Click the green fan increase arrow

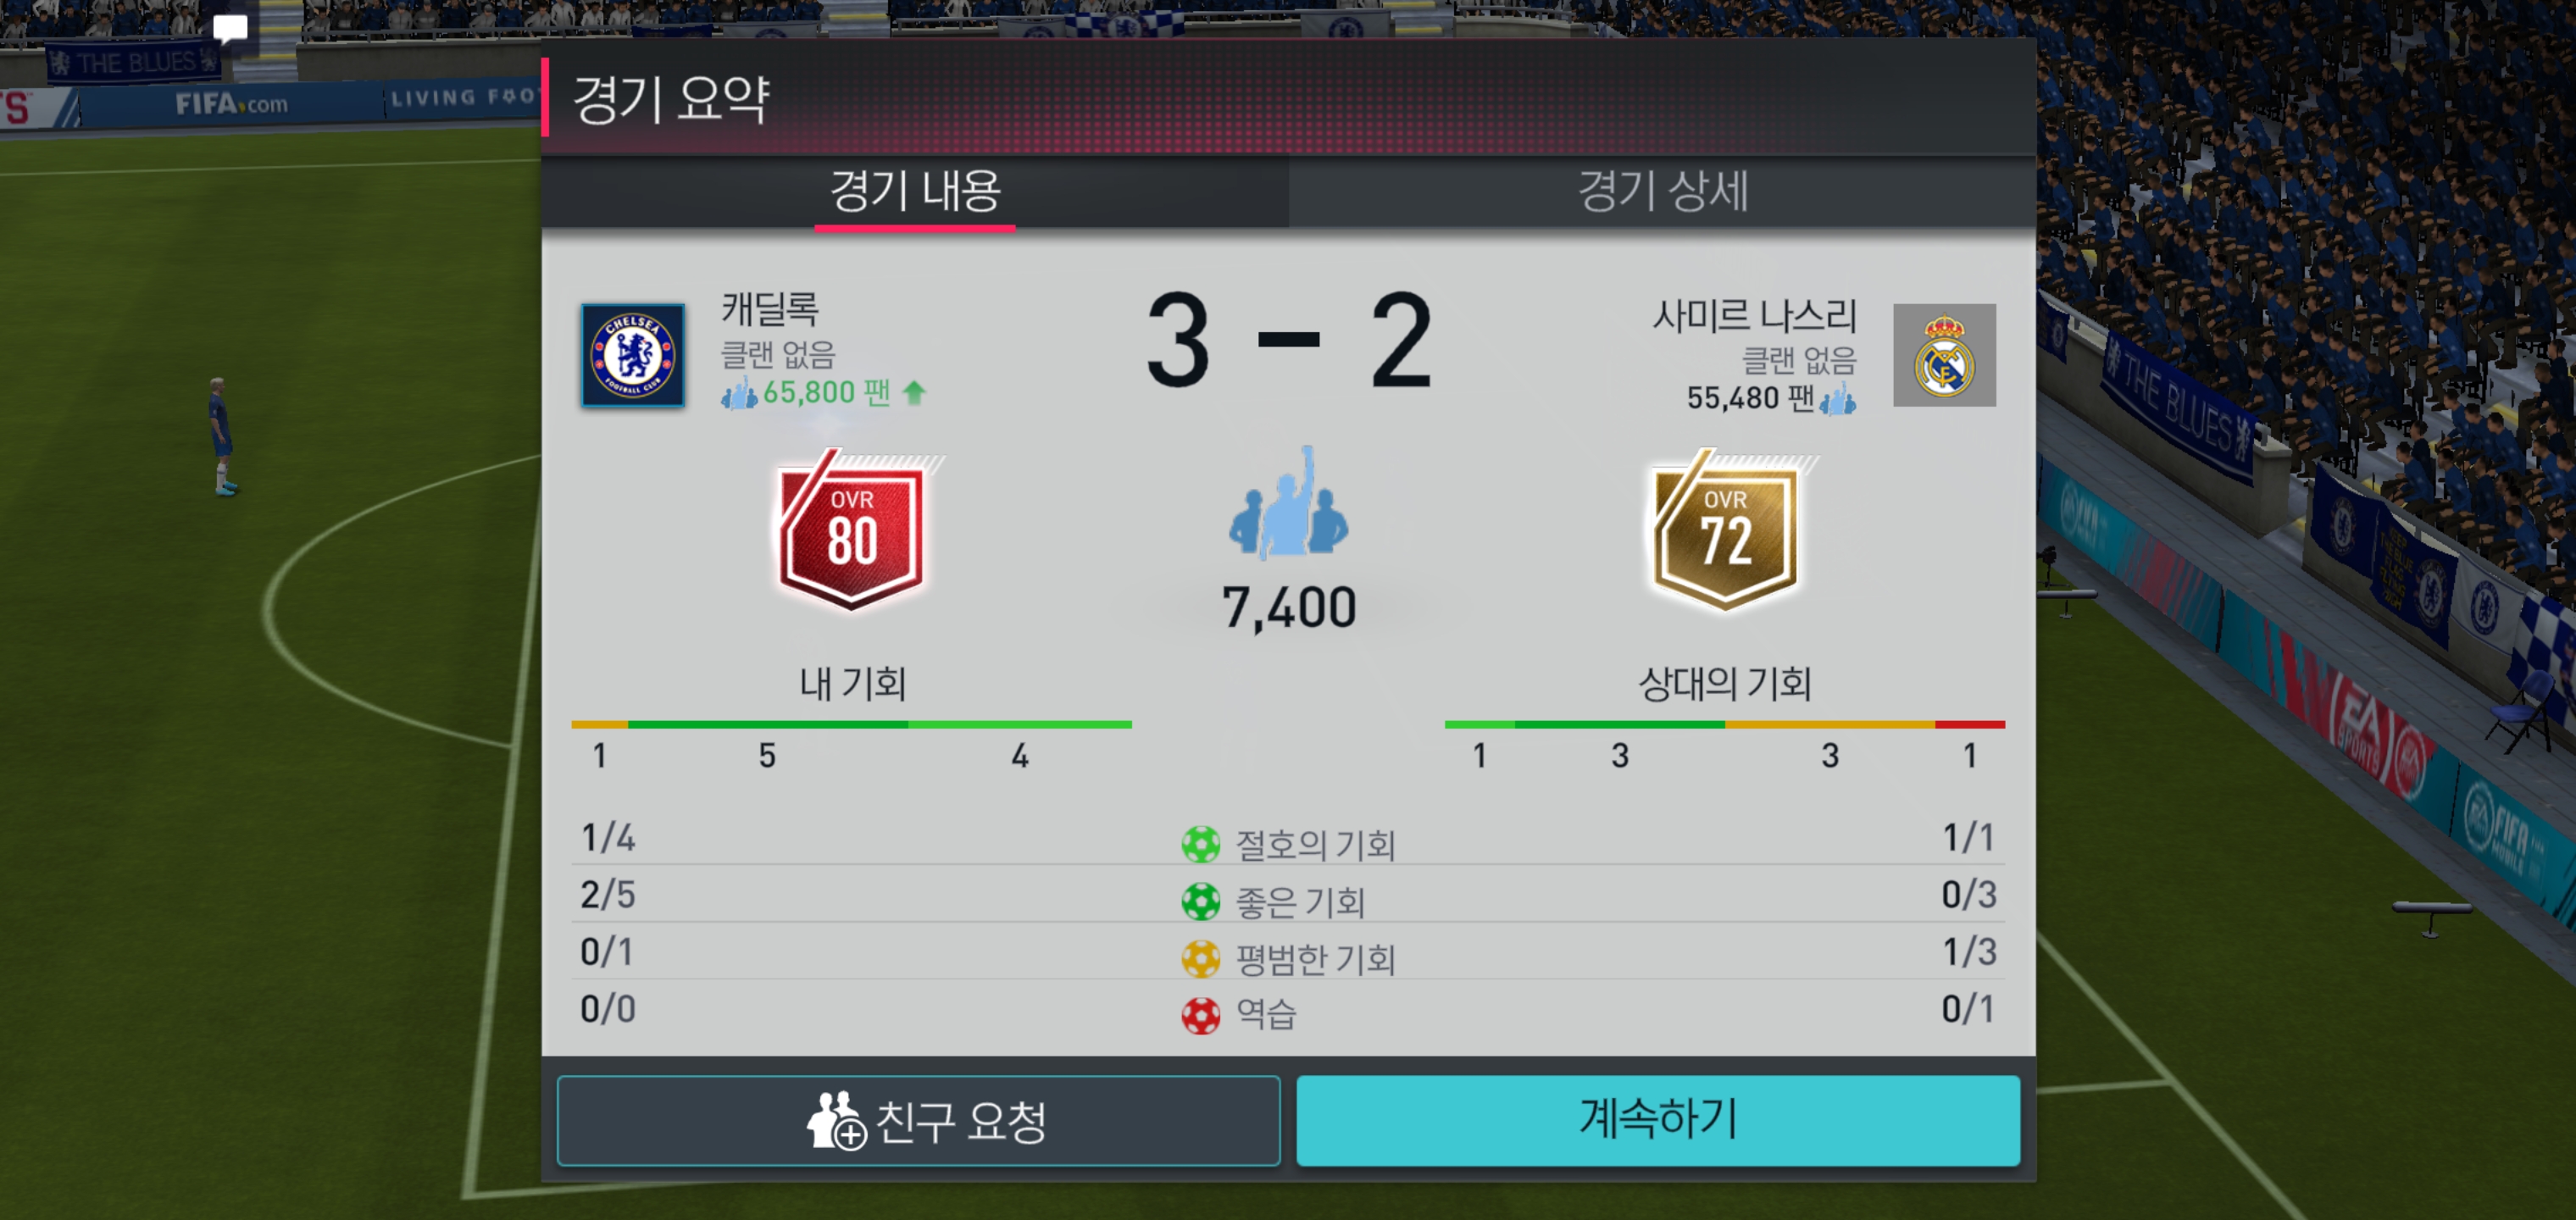click(913, 392)
